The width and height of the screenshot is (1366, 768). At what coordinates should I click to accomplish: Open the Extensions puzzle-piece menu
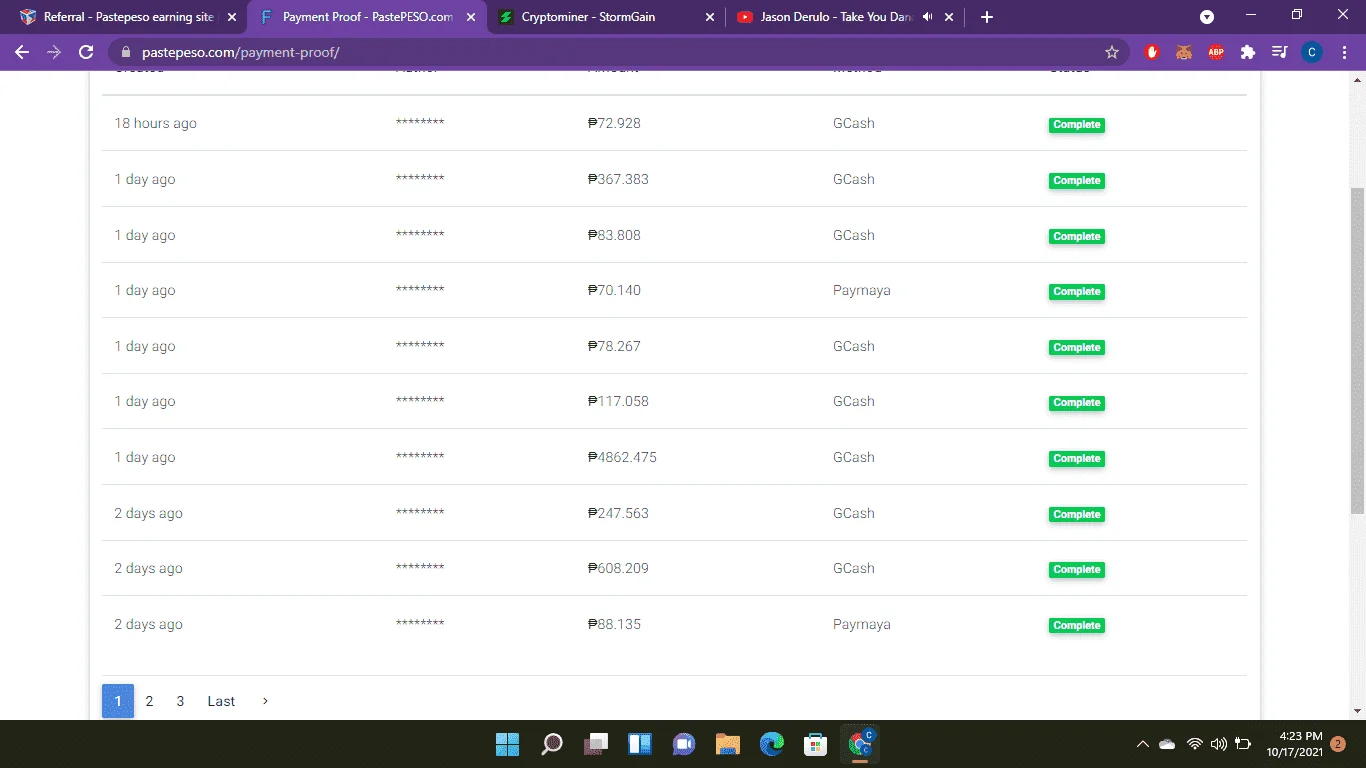pyautogui.click(x=1248, y=52)
